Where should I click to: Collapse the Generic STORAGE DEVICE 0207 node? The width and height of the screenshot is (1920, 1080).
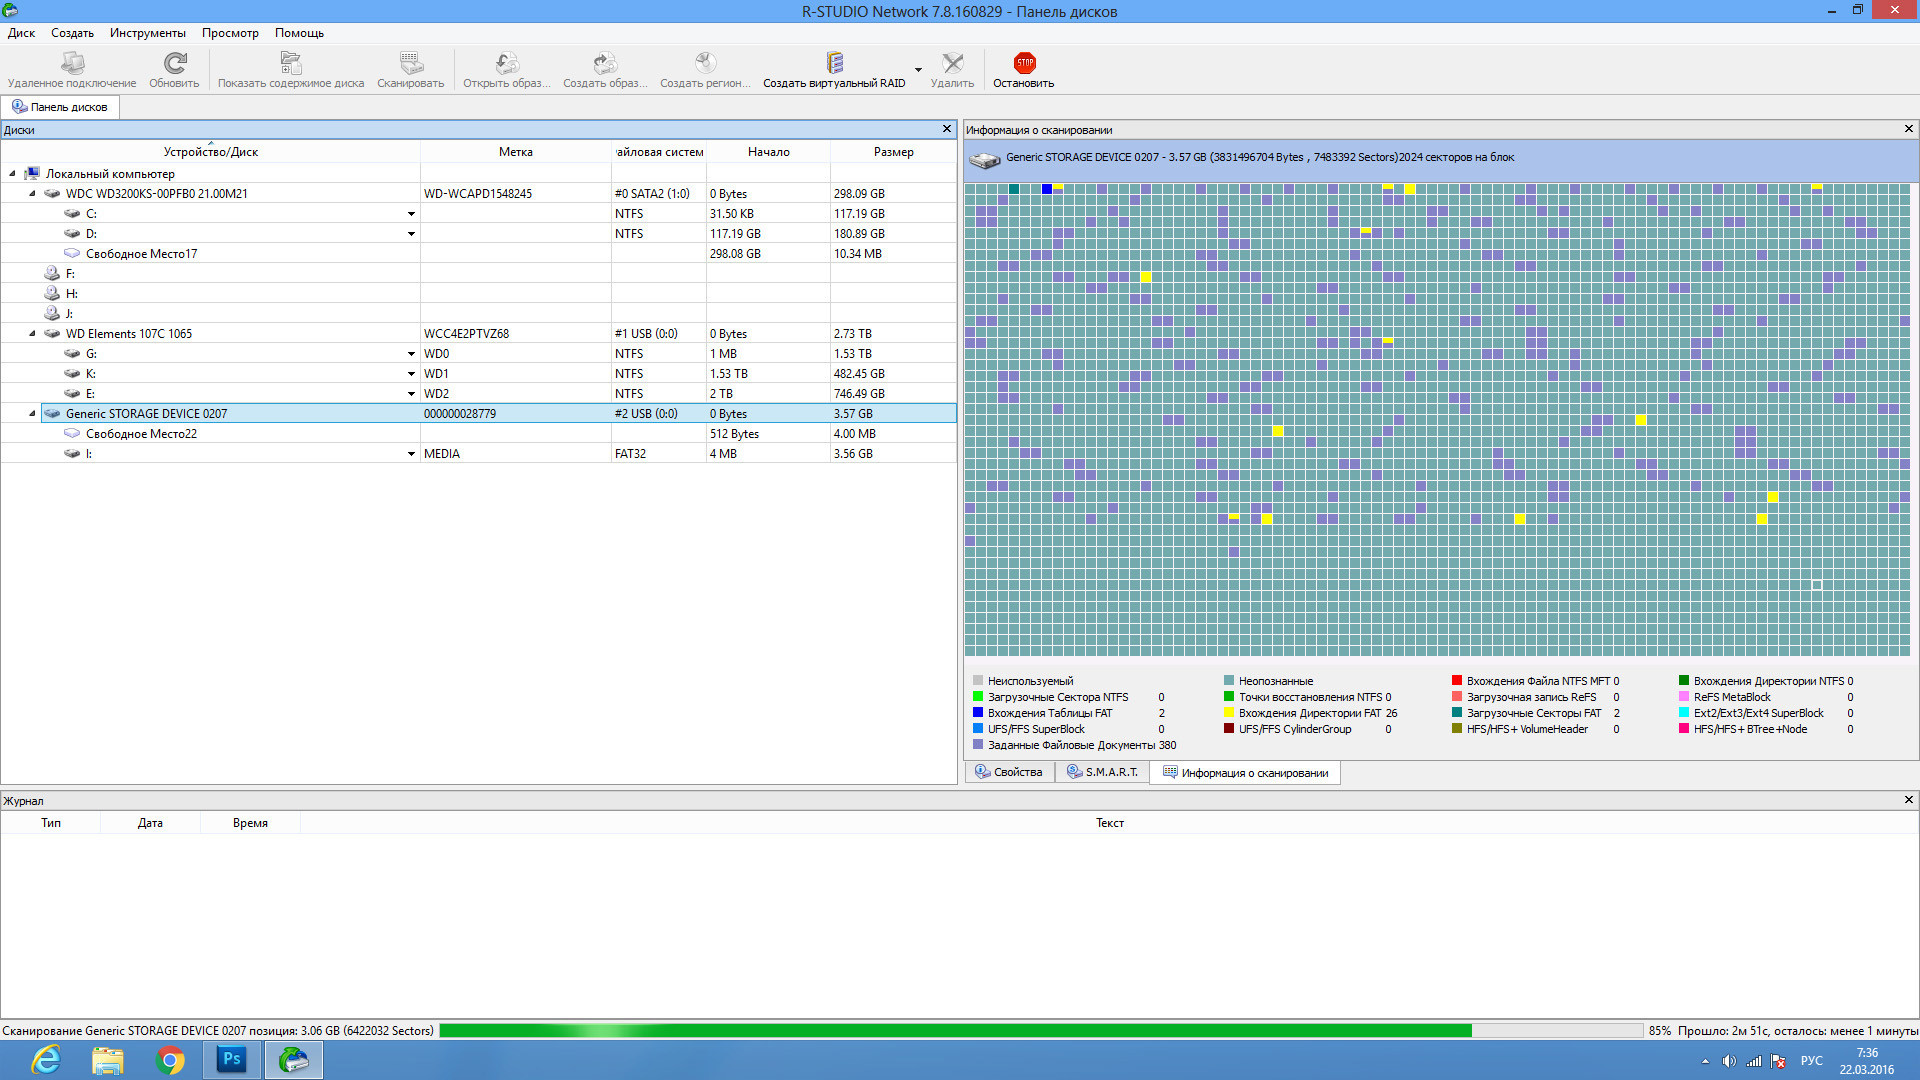tap(32, 414)
